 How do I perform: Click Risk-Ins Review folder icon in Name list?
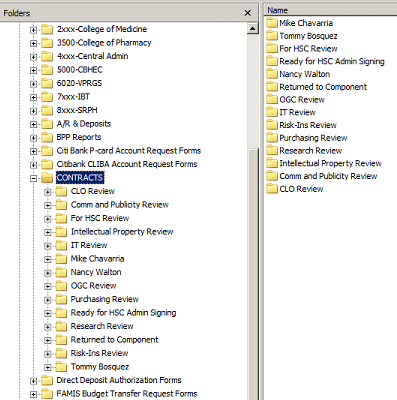pos(272,125)
